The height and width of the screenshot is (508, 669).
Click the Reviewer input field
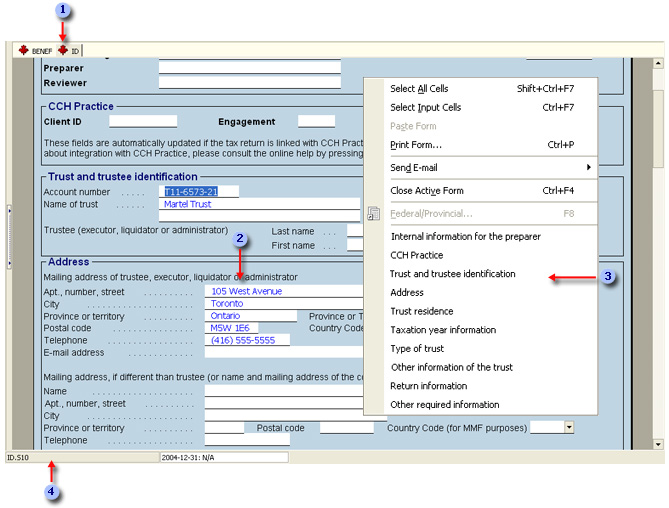(250, 82)
